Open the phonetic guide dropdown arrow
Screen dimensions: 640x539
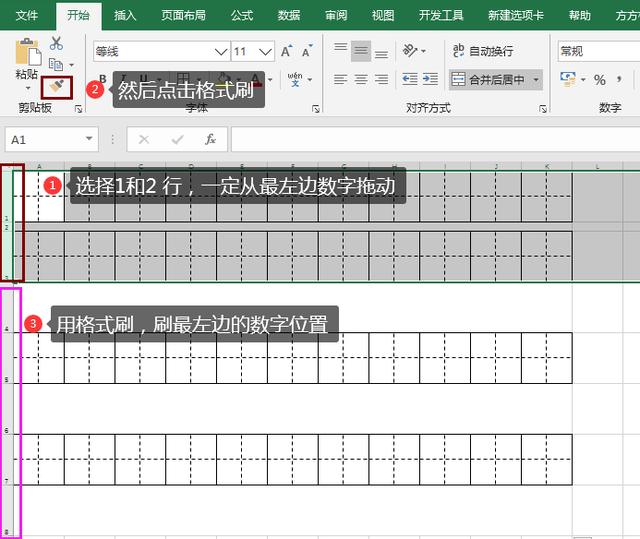310,80
